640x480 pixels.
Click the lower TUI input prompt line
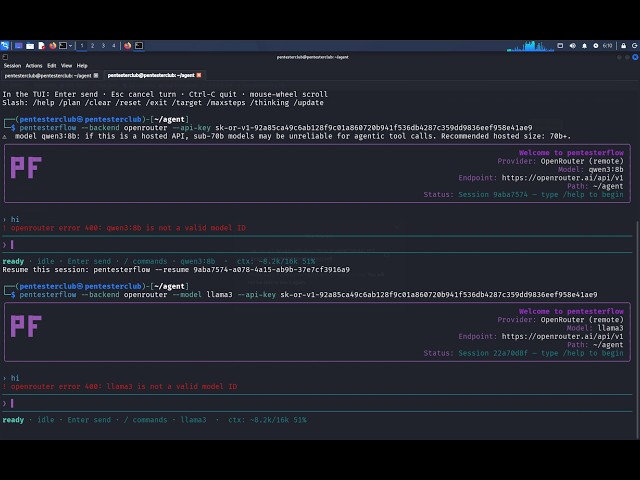[317, 403]
